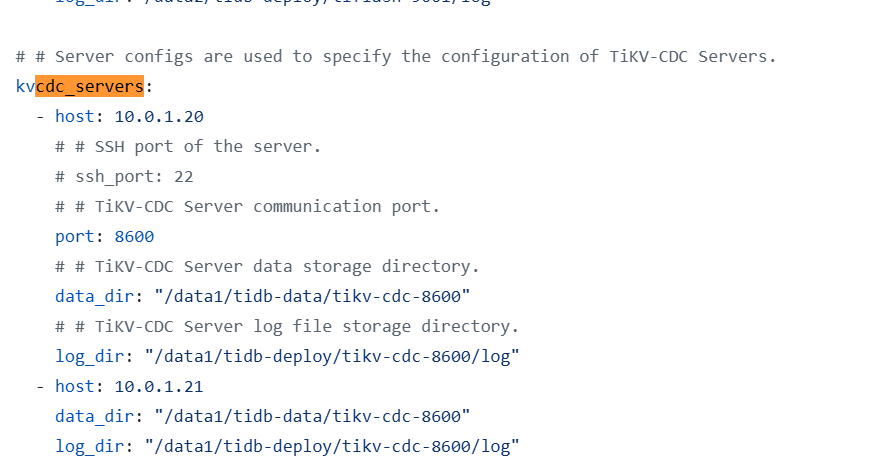Click the 'data storage directory' comment
This screenshot has height=466, width=892.
coord(268,266)
